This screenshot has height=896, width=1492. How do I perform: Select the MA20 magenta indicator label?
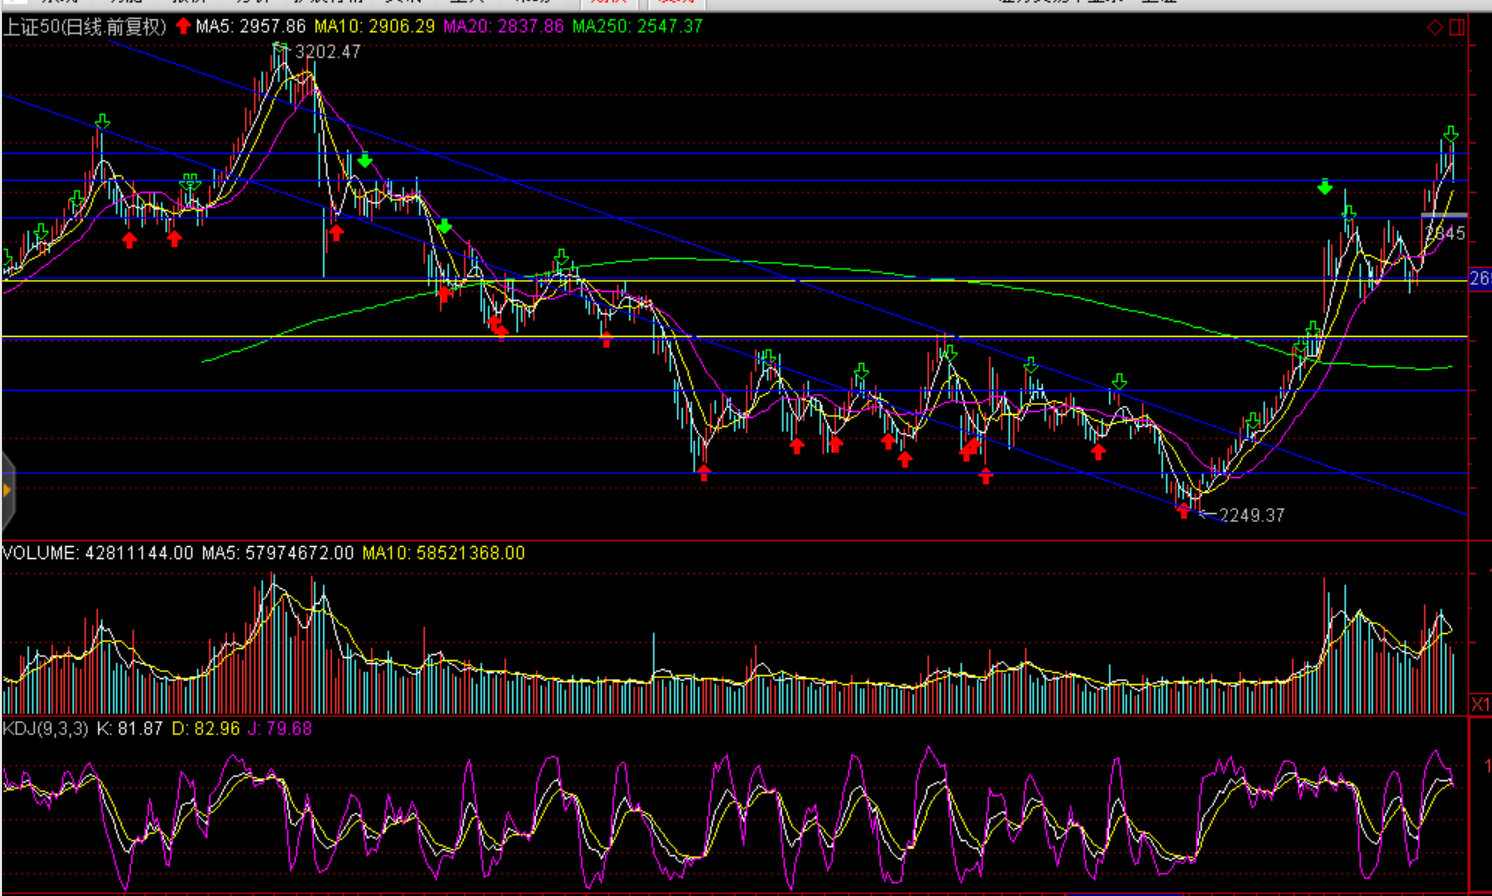[x=503, y=26]
